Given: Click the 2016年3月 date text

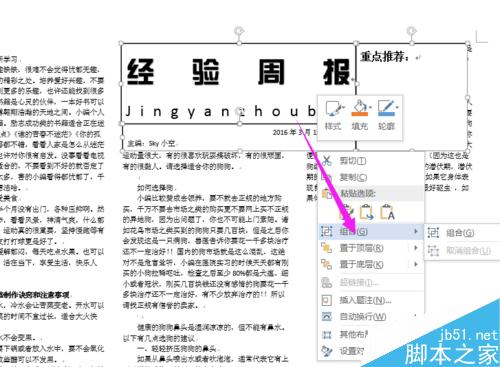Looking at the screenshot, I should pyautogui.click(x=294, y=132).
